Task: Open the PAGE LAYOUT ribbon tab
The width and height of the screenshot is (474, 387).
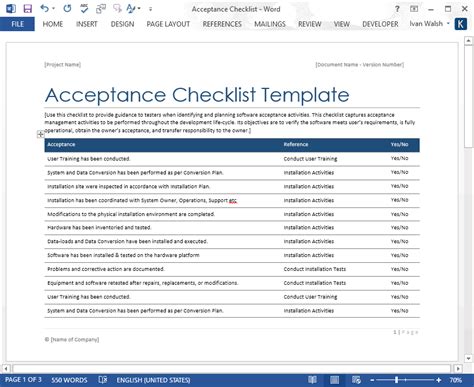Action: click(x=168, y=24)
